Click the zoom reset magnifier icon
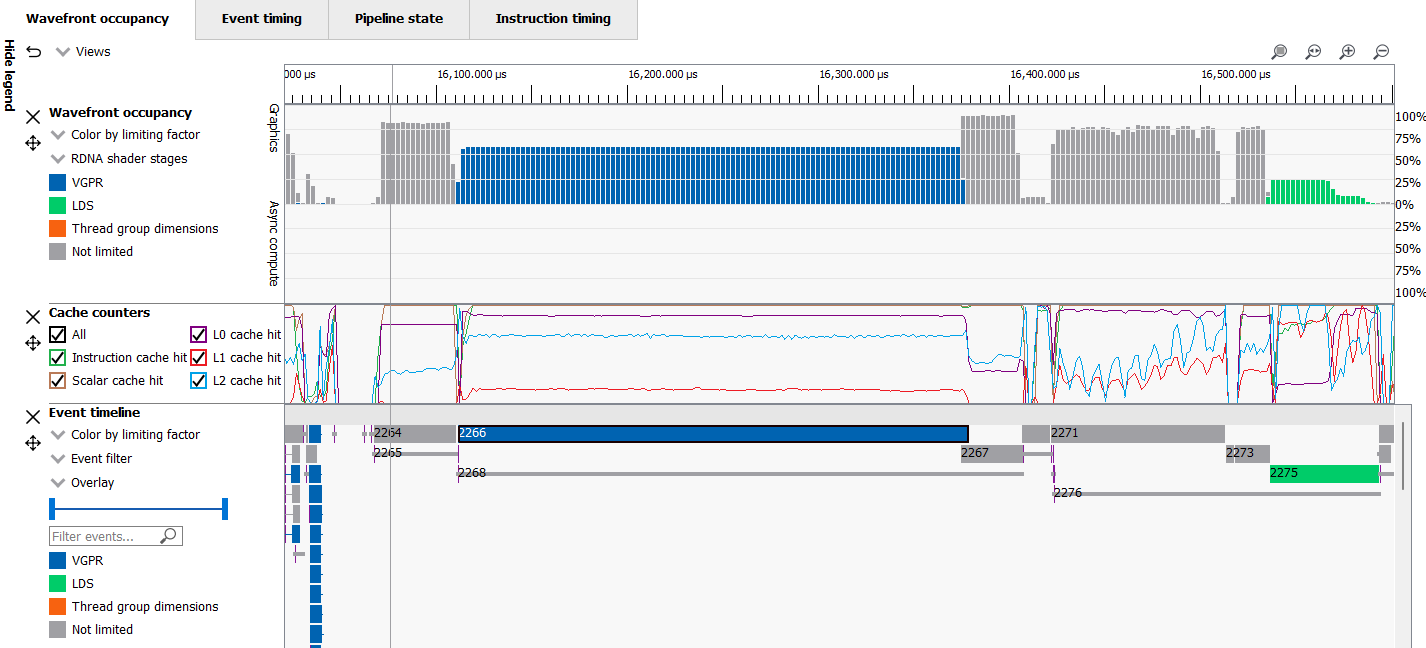 [1314, 52]
